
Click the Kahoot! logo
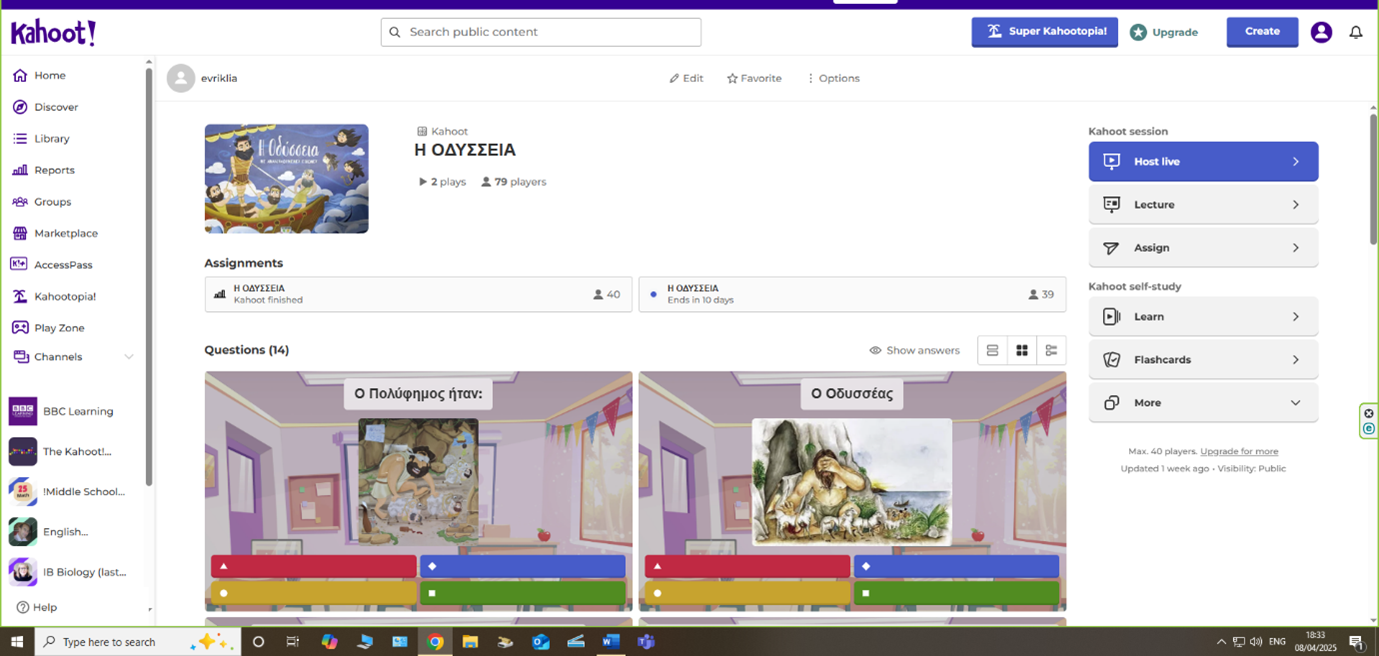tap(53, 32)
